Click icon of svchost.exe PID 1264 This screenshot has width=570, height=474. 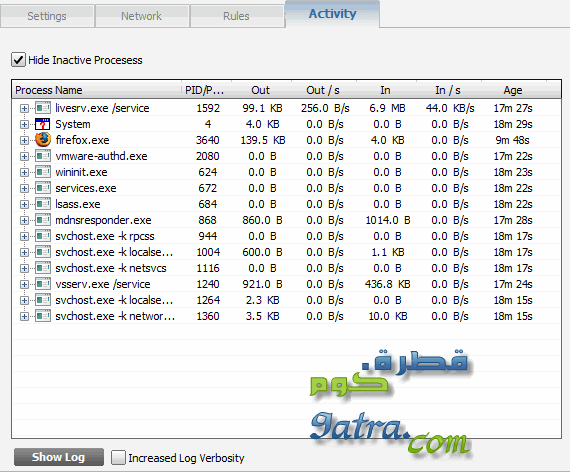pos(43,300)
